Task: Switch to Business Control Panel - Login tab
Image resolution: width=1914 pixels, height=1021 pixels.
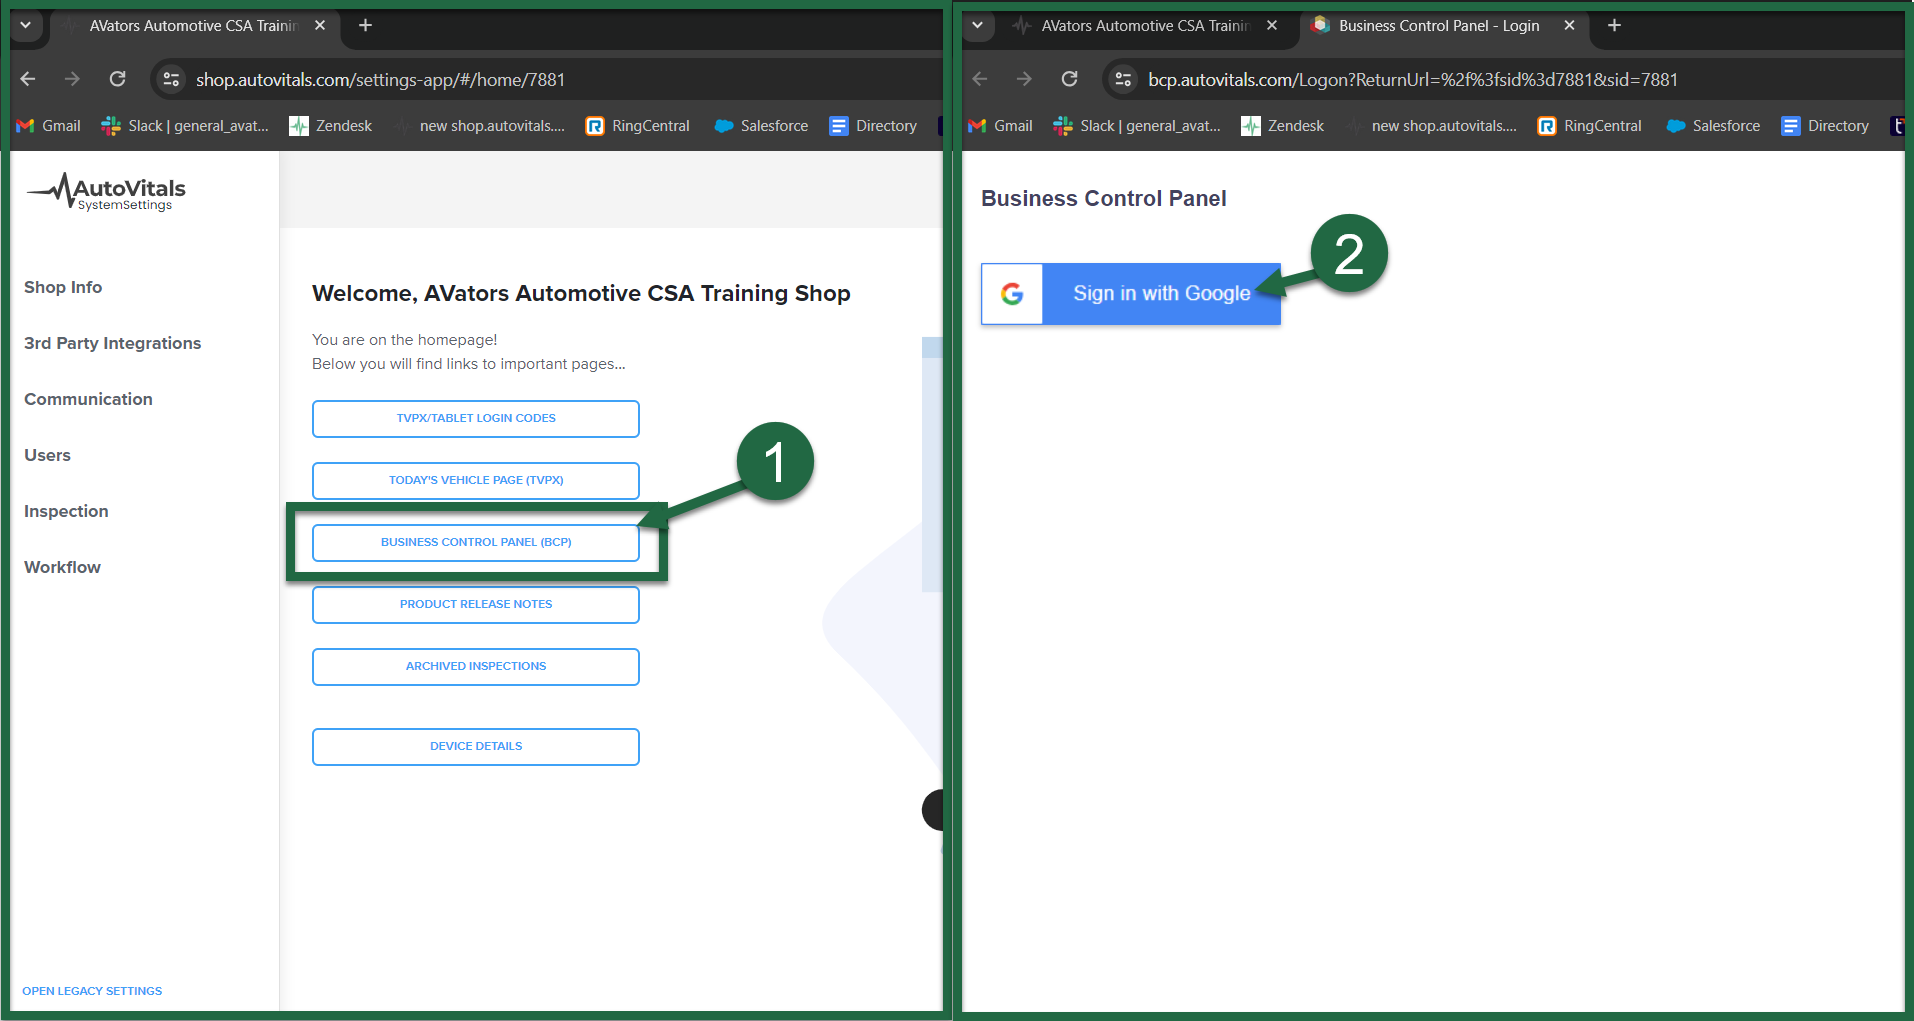Action: click(x=1438, y=26)
